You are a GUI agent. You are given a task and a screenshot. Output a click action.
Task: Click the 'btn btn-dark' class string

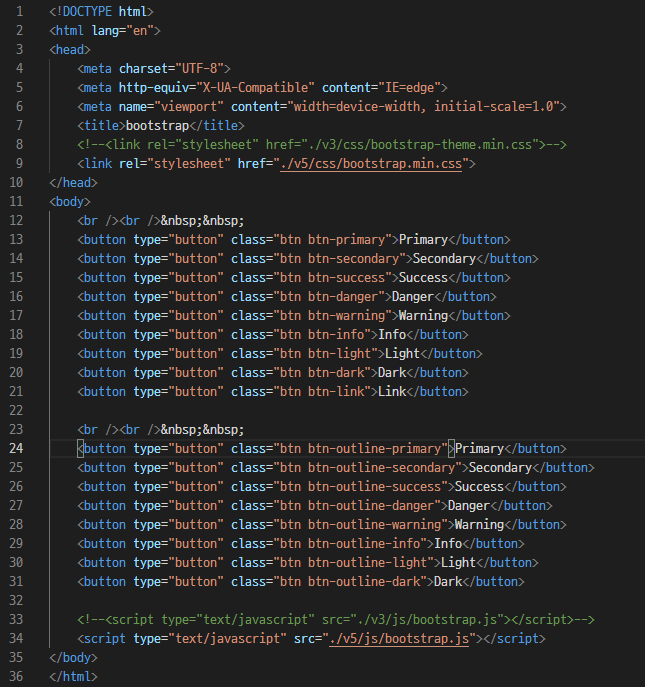(x=322, y=372)
